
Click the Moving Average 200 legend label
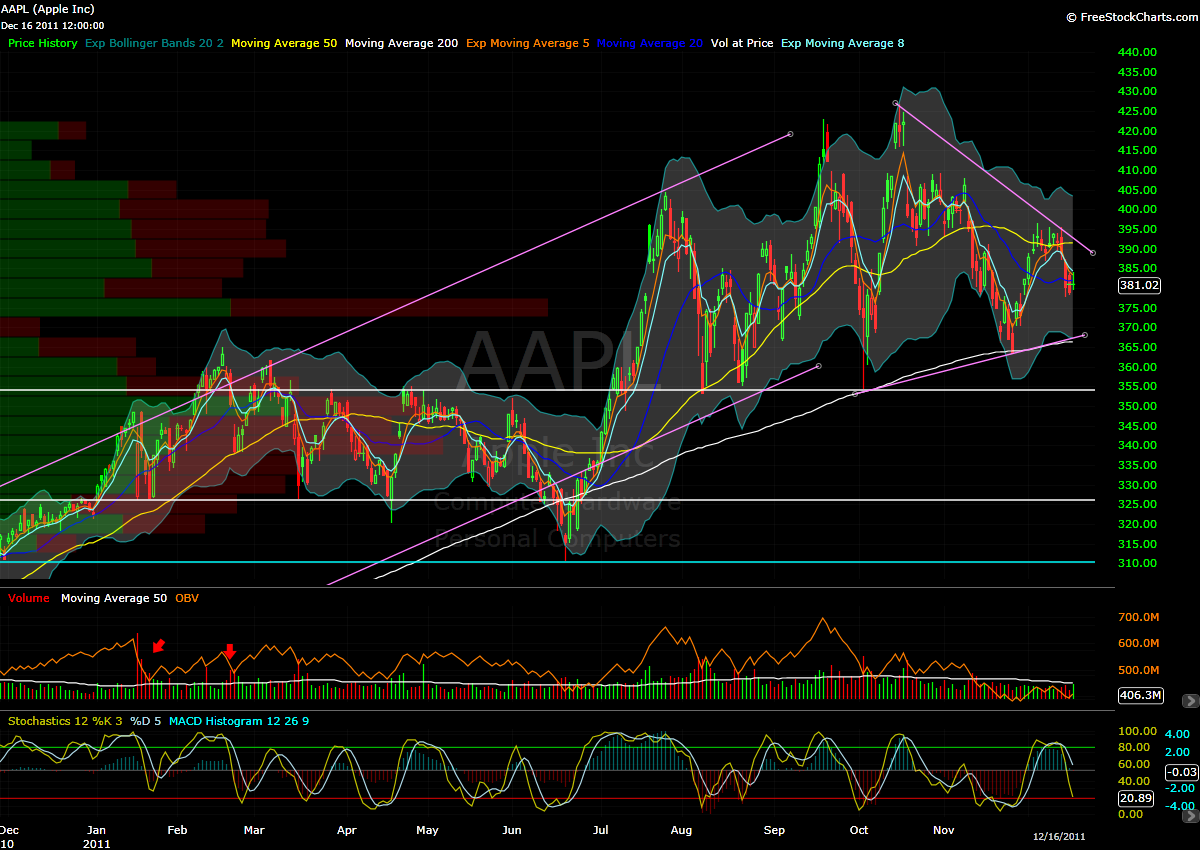click(404, 44)
